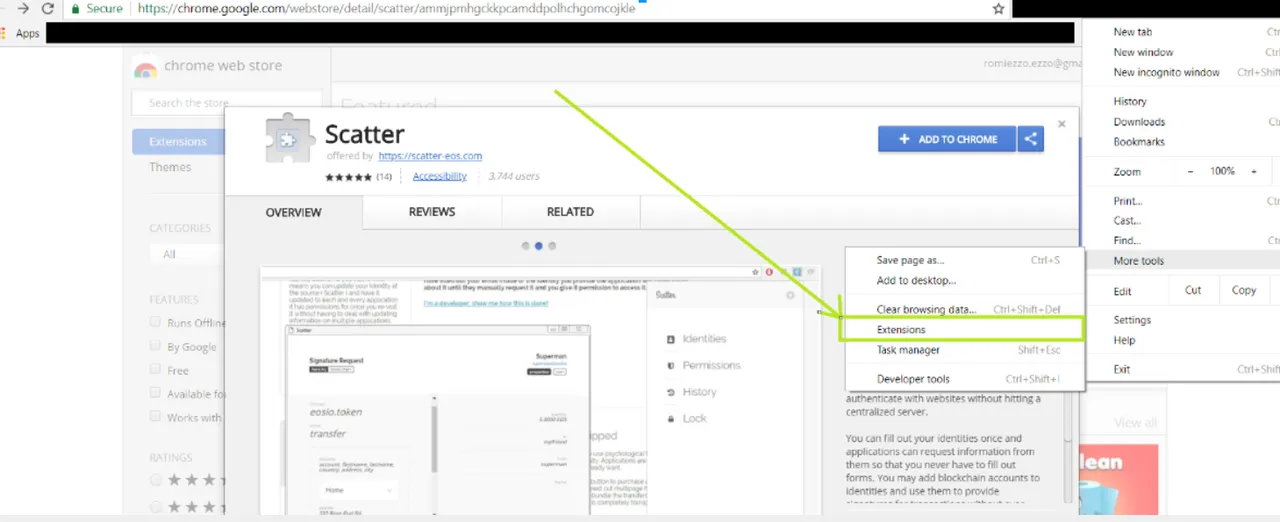This screenshot has height=522, width=1280.
Task: Close the Scatter detail dialog
Action: coord(1062,124)
